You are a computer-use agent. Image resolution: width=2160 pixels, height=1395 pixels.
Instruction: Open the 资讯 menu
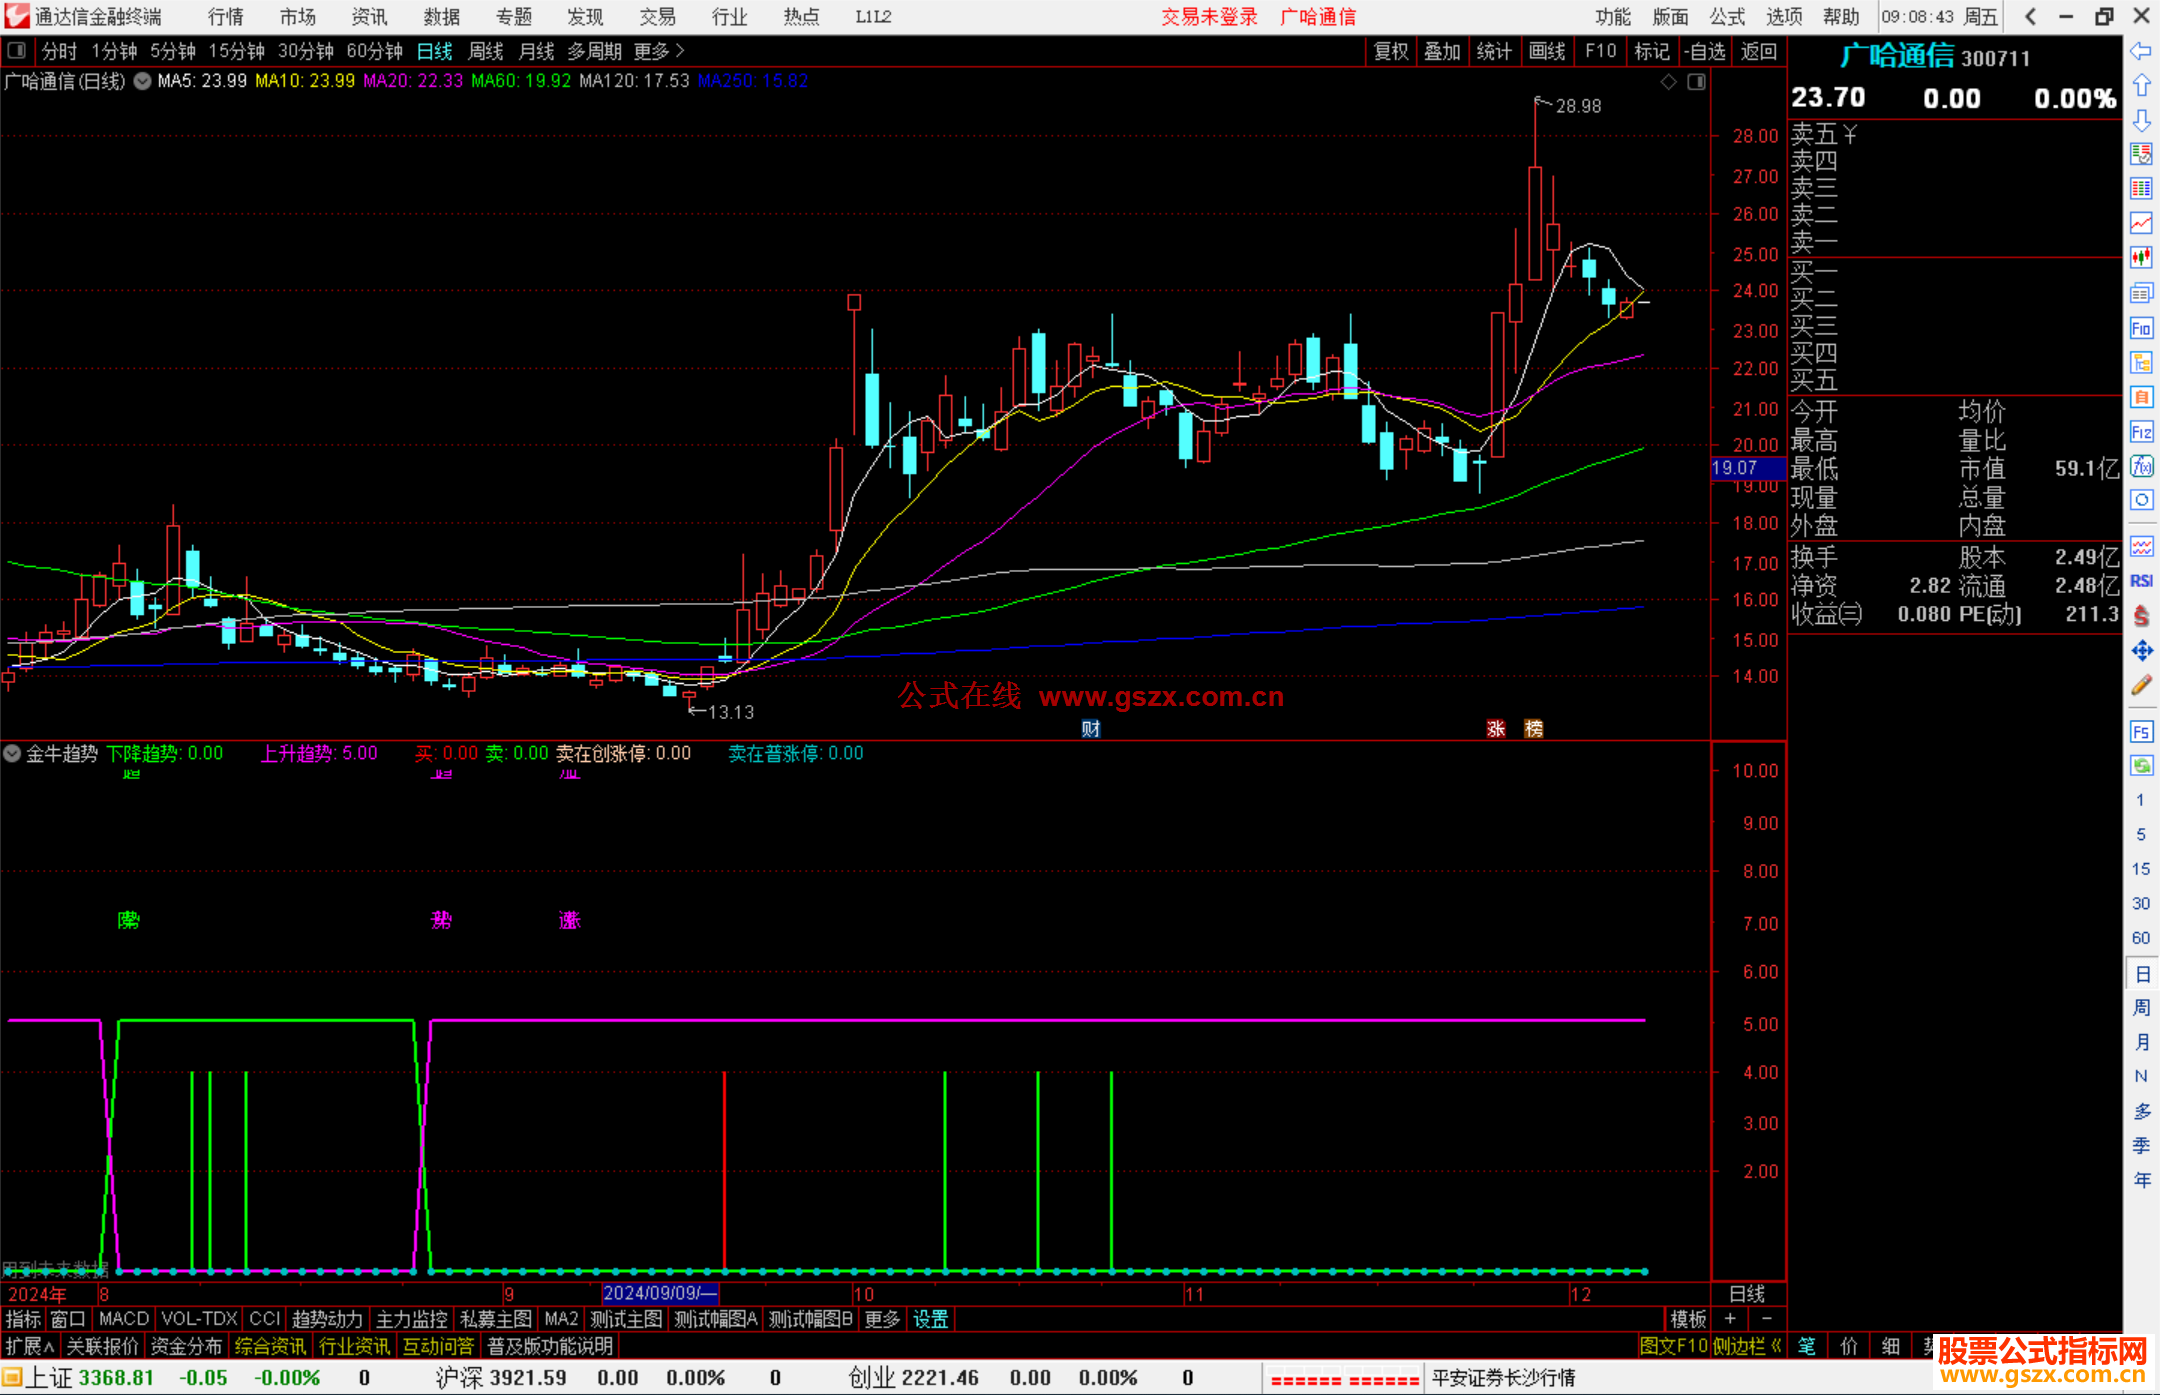(x=370, y=17)
